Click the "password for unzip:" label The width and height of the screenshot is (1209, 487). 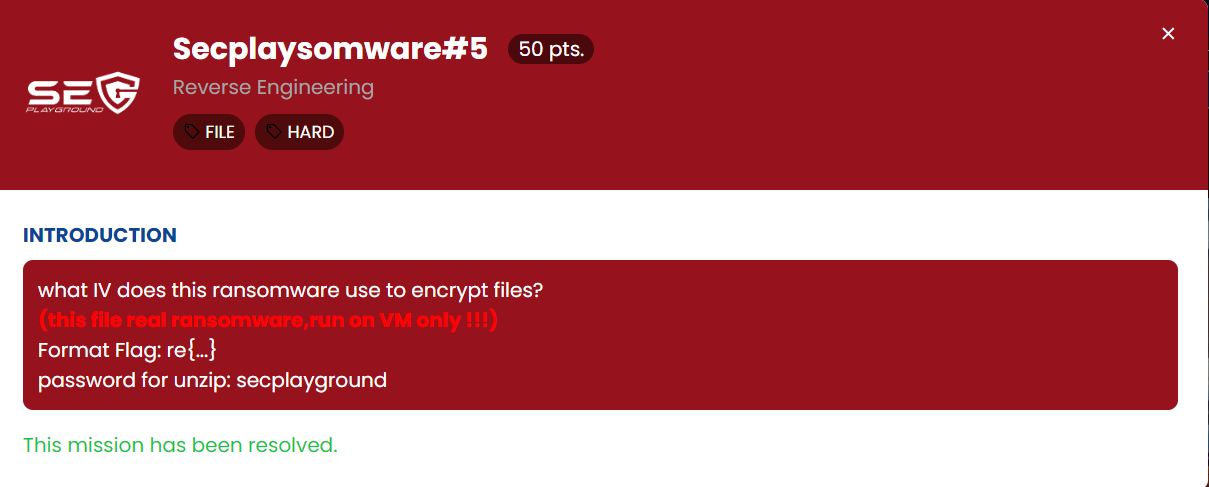point(134,380)
